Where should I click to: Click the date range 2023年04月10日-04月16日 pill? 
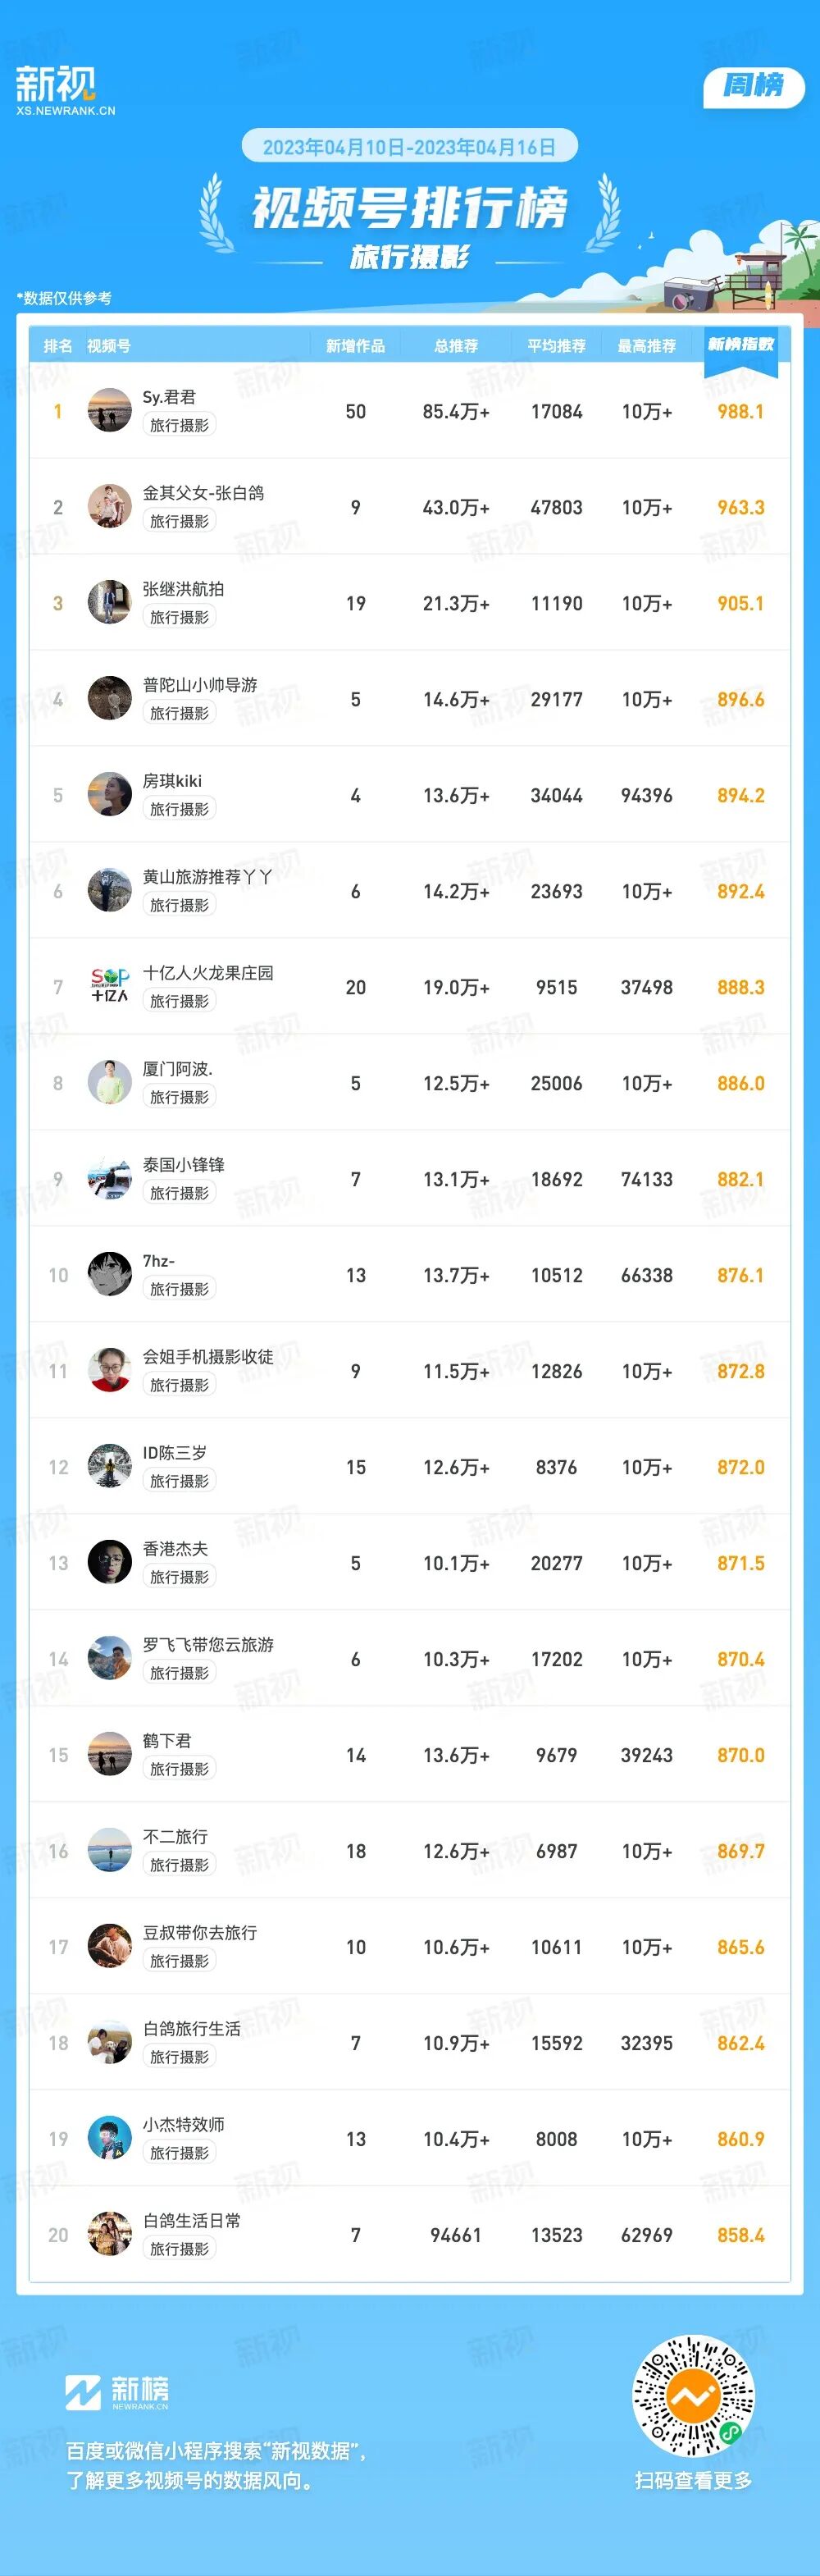[x=409, y=147]
